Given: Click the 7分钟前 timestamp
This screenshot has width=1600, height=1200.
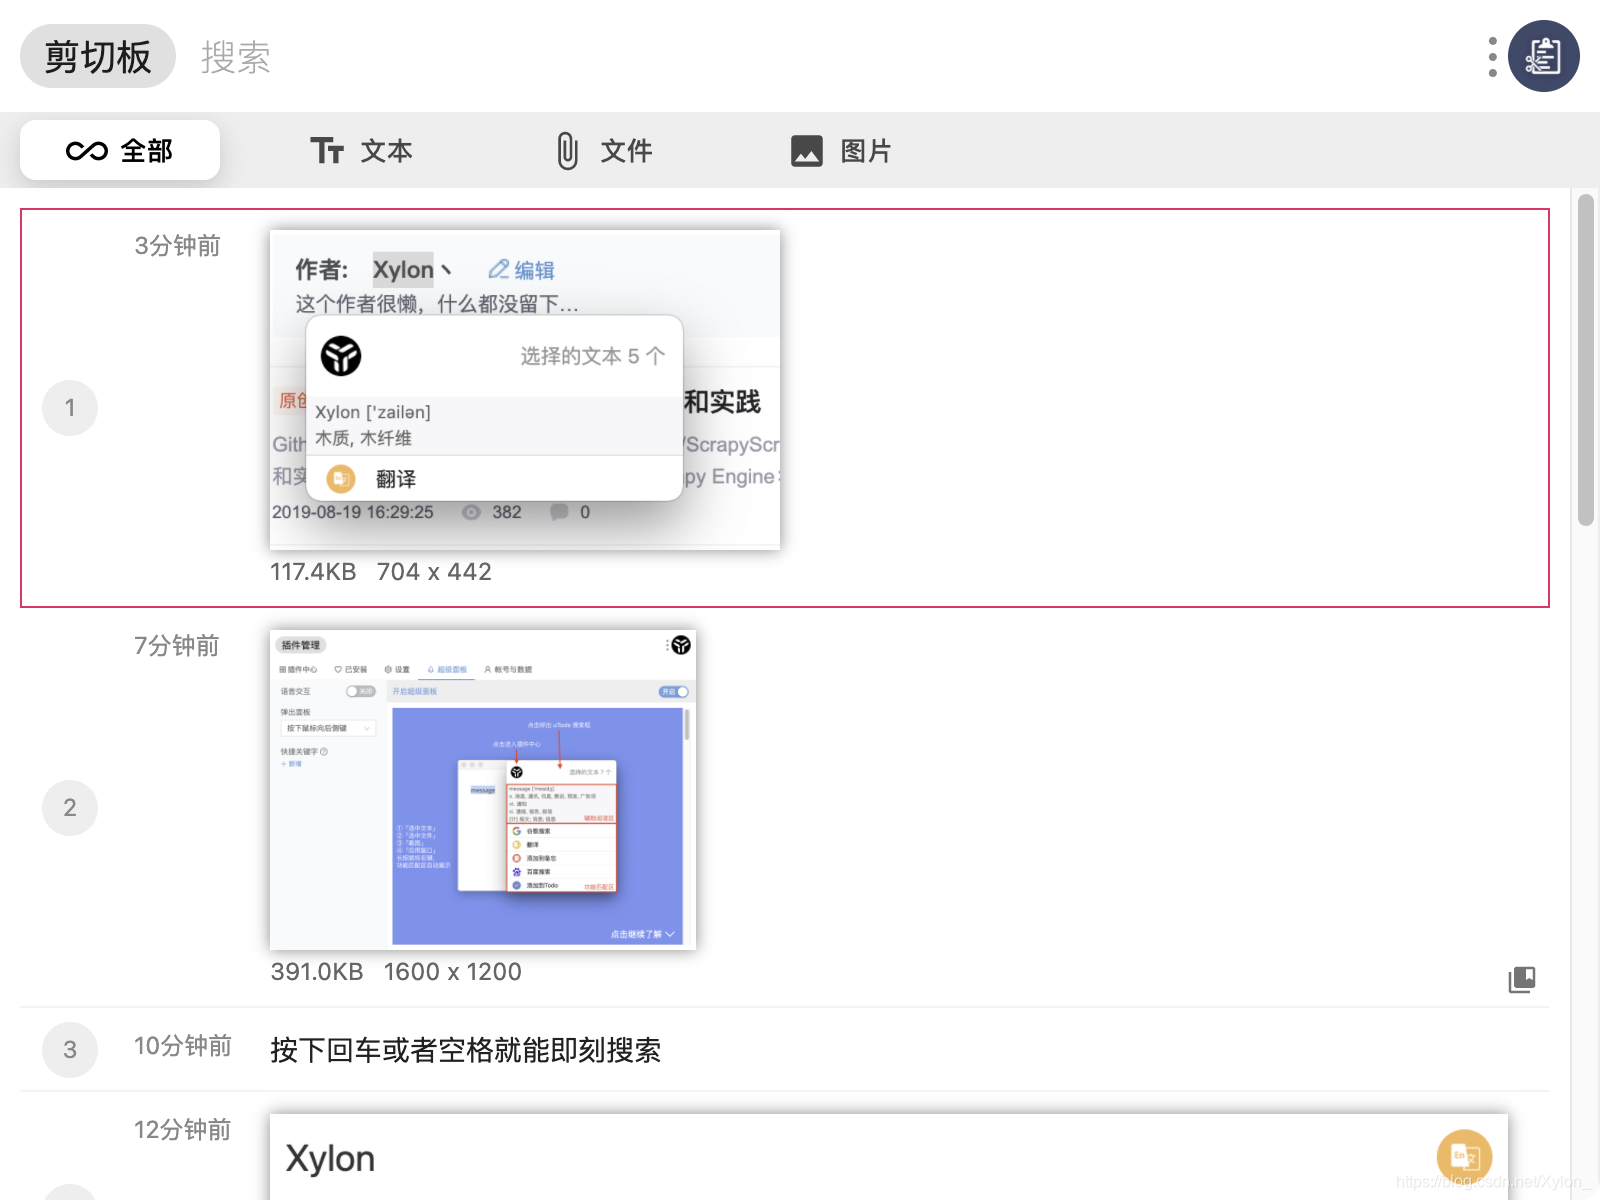Looking at the screenshot, I should point(177,646).
